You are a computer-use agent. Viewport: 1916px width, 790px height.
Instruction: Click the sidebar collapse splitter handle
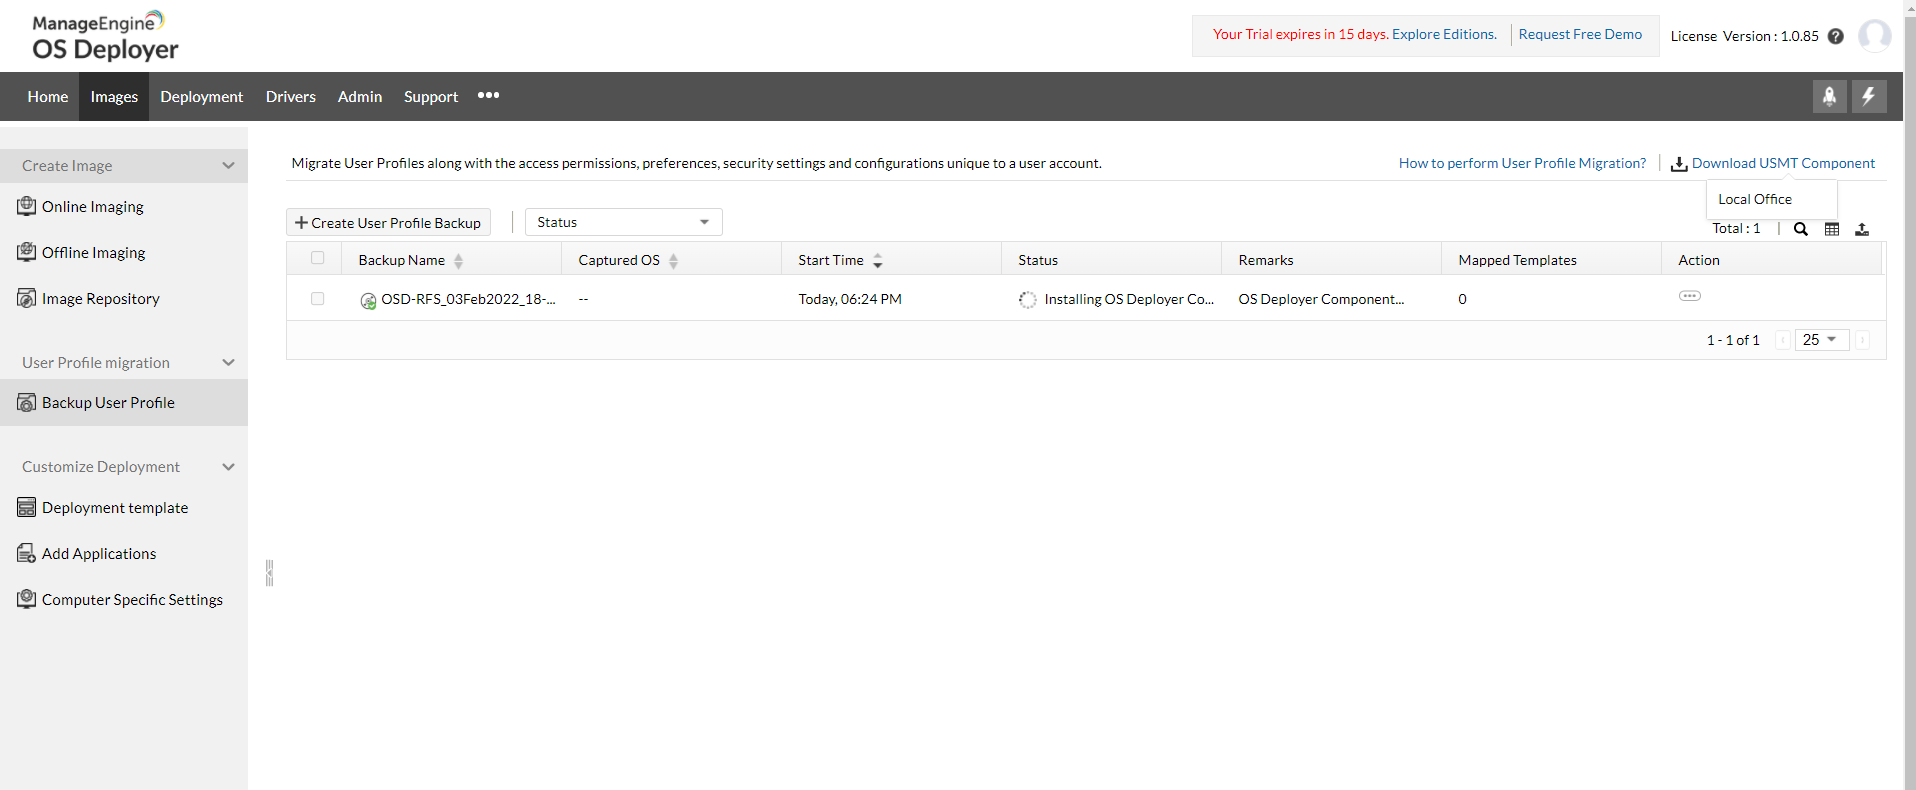click(x=269, y=573)
